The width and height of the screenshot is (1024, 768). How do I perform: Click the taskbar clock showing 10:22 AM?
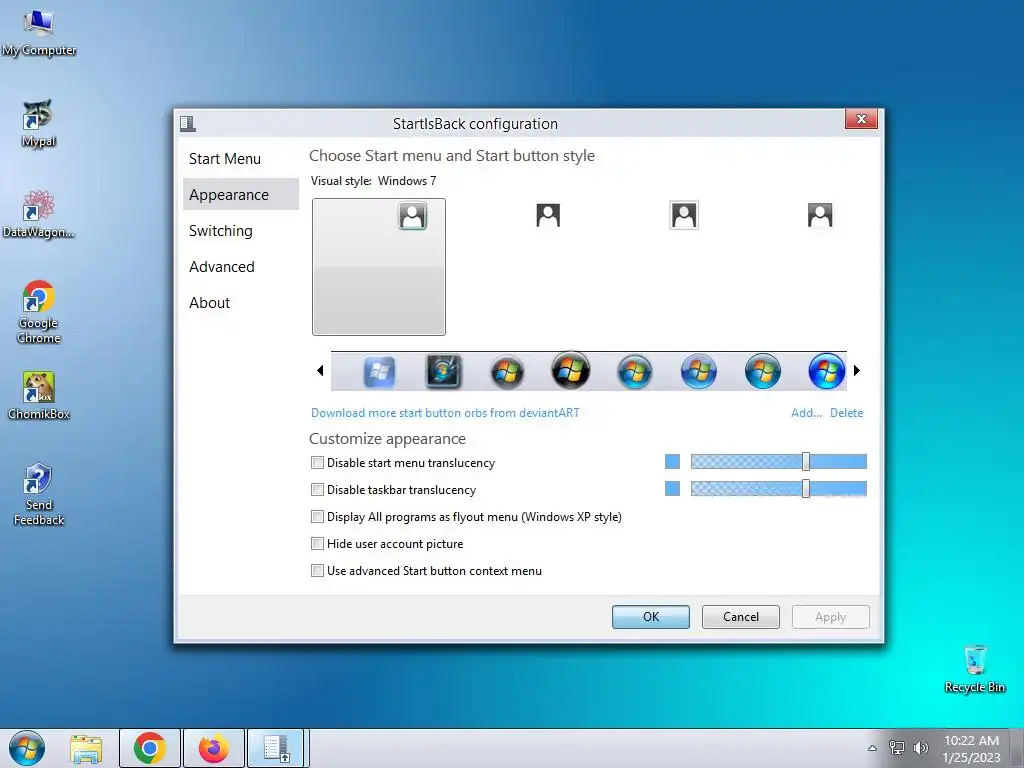click(x=971, y=749)
